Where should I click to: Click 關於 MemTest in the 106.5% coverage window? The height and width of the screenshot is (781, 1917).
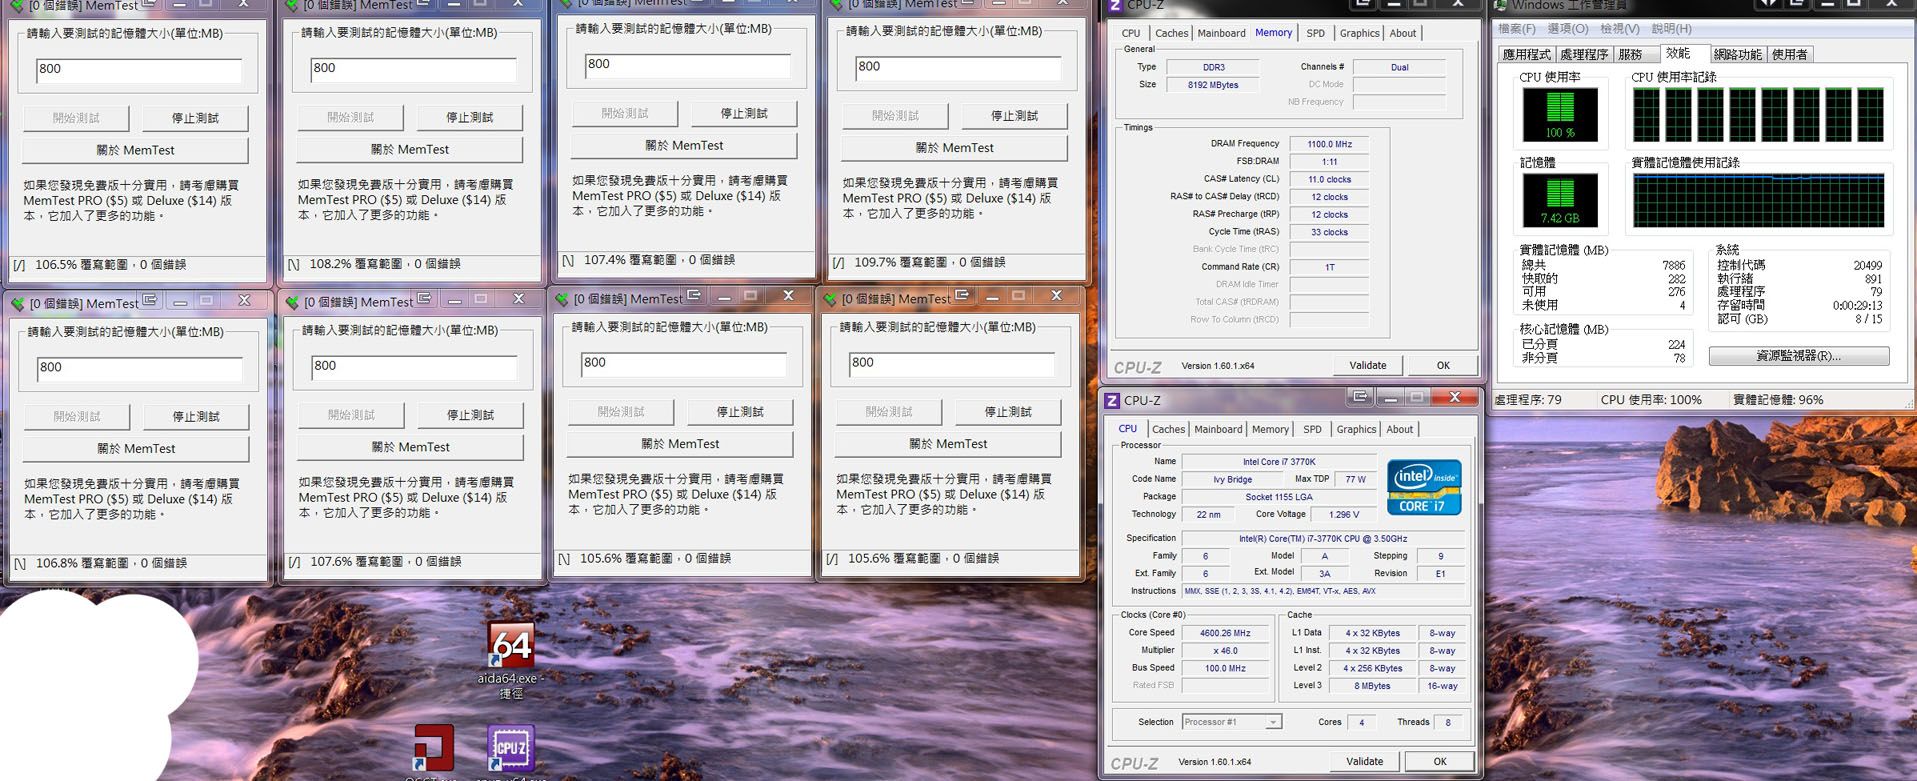(x=135, y=150)
